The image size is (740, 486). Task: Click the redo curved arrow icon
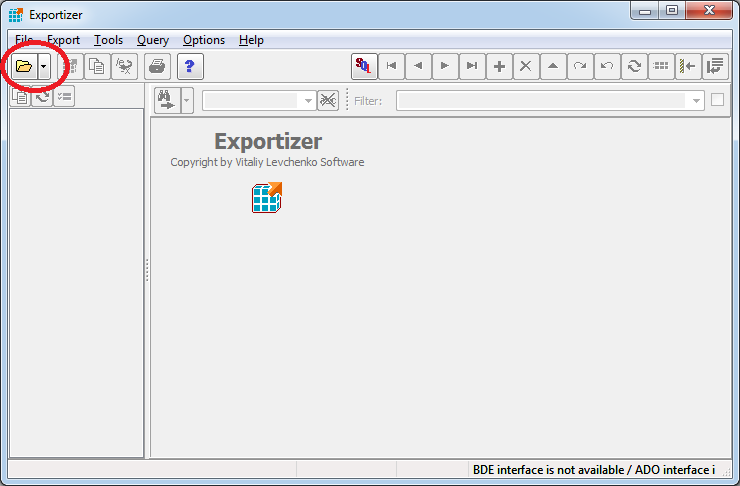(x=580, y=67)
